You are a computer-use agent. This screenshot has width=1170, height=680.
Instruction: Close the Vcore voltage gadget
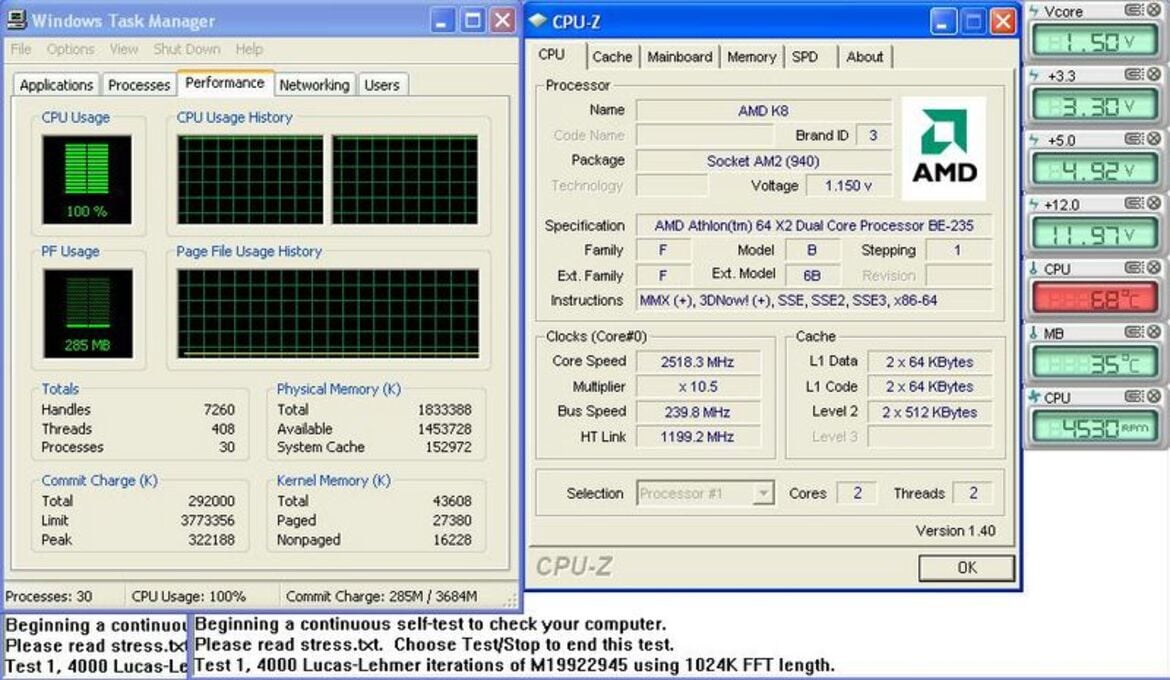click(x=1153, y=10)
